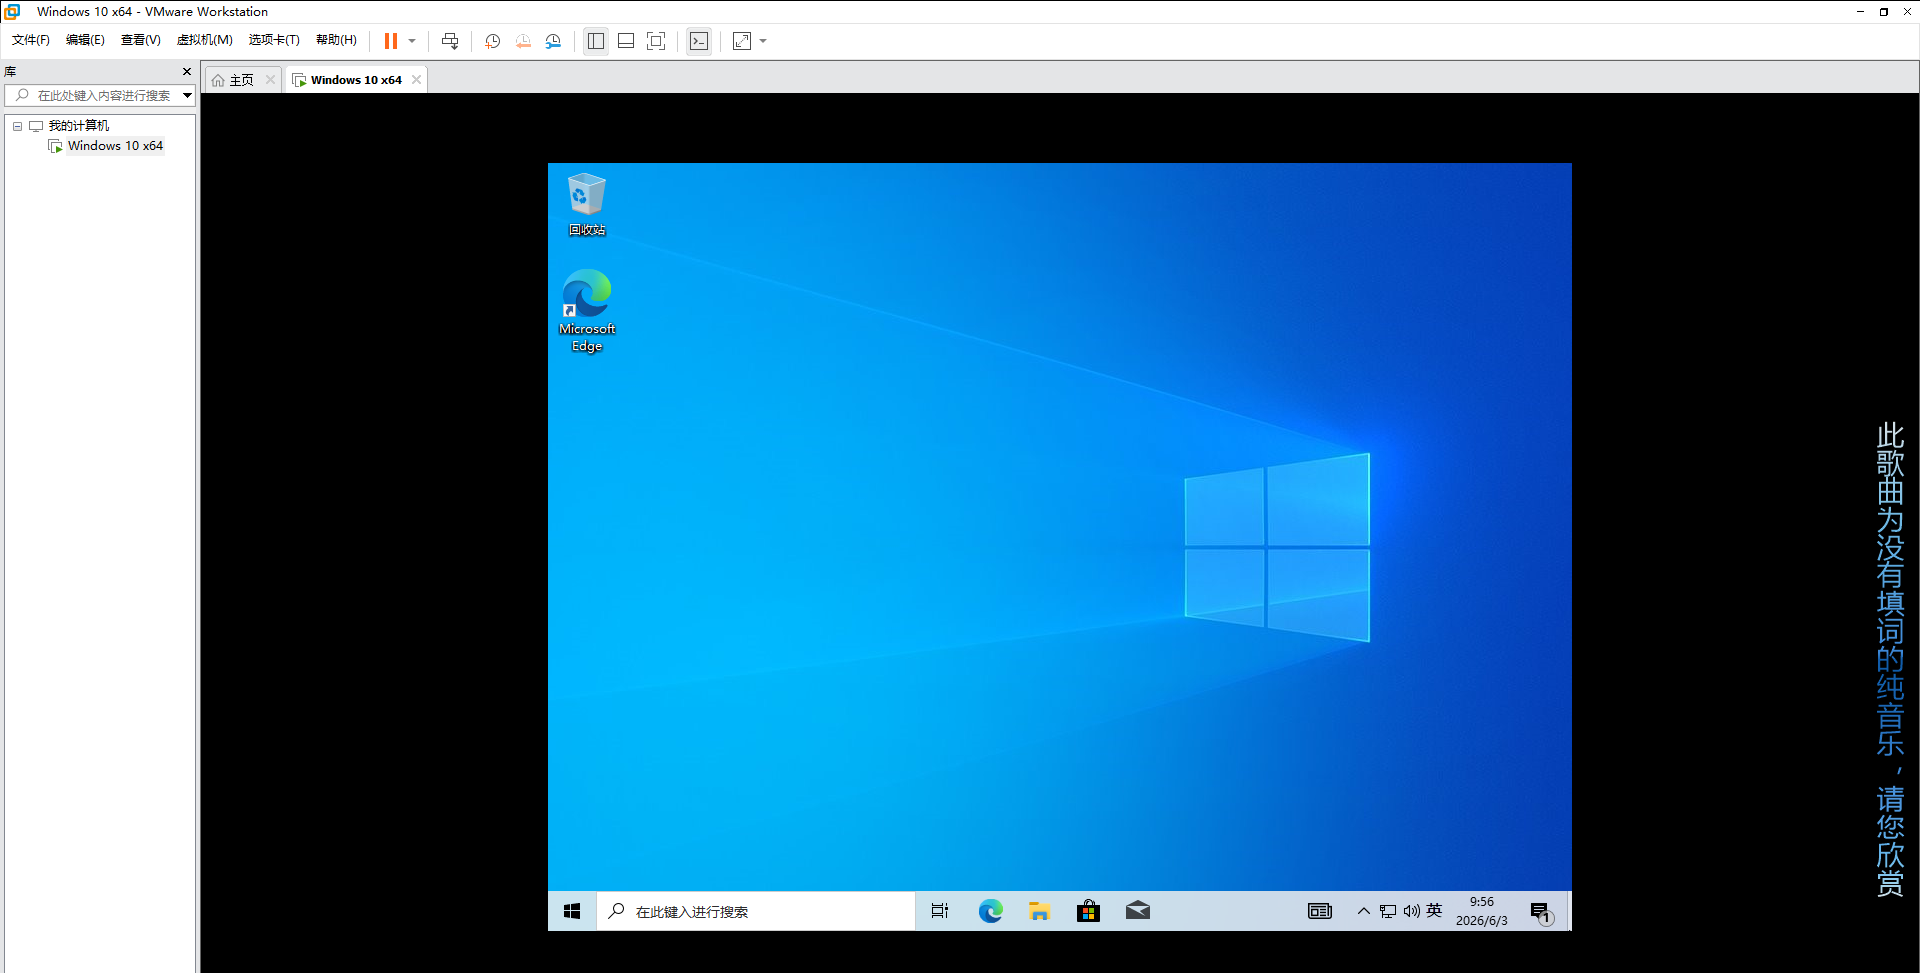Select the 回收站 desktop icon

click(587, 204)
